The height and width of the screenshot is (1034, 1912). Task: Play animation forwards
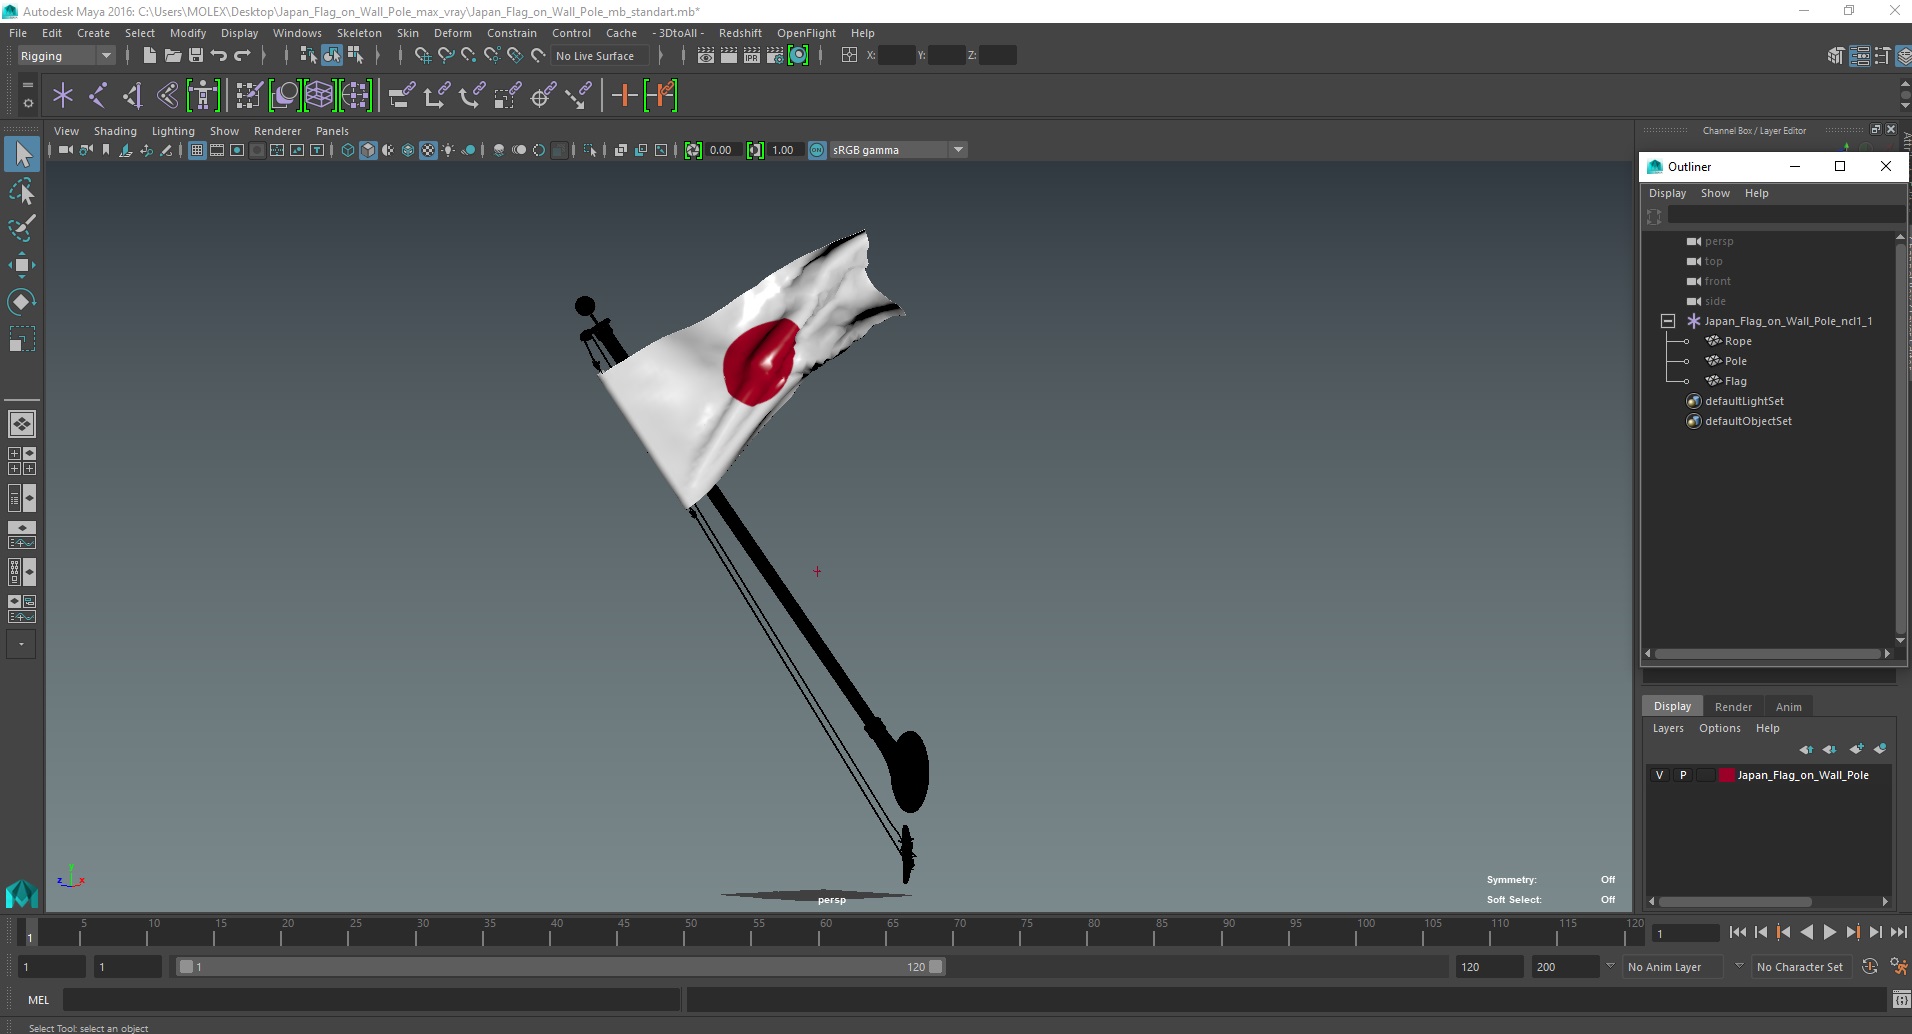coord(1829,932)
